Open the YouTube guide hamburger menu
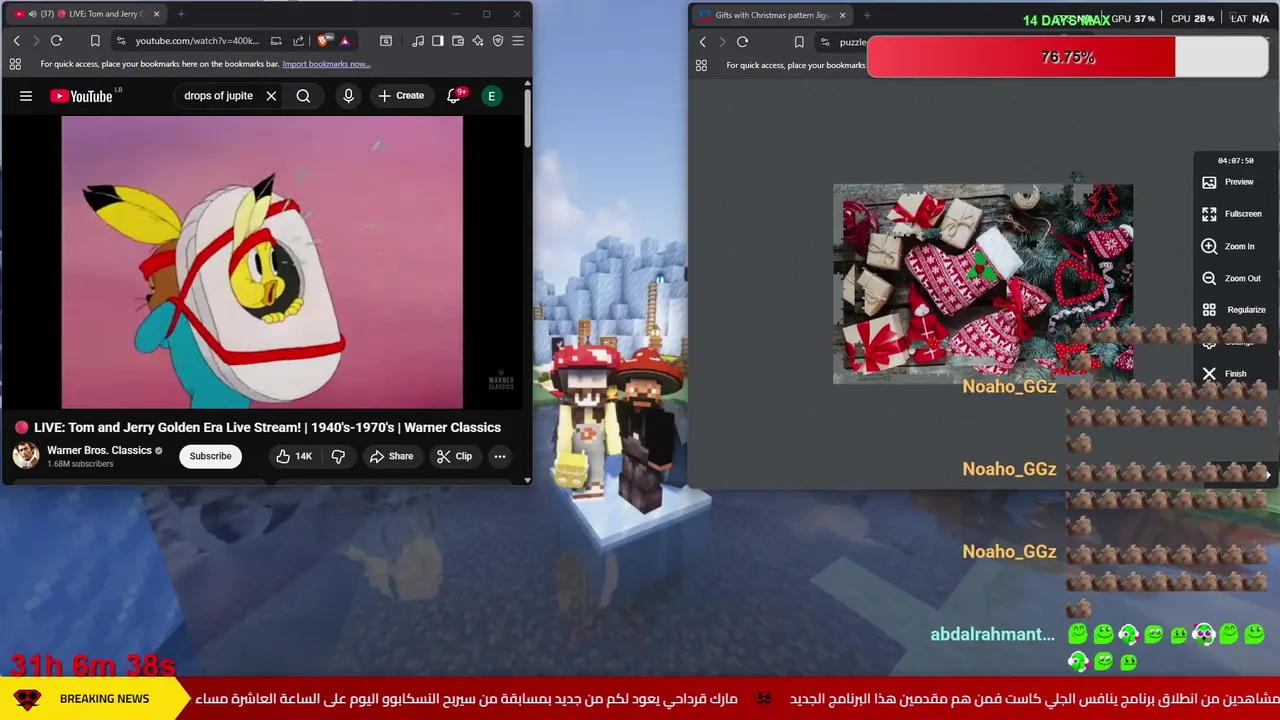The image size is (1280, 720). [x=26, y=96]
